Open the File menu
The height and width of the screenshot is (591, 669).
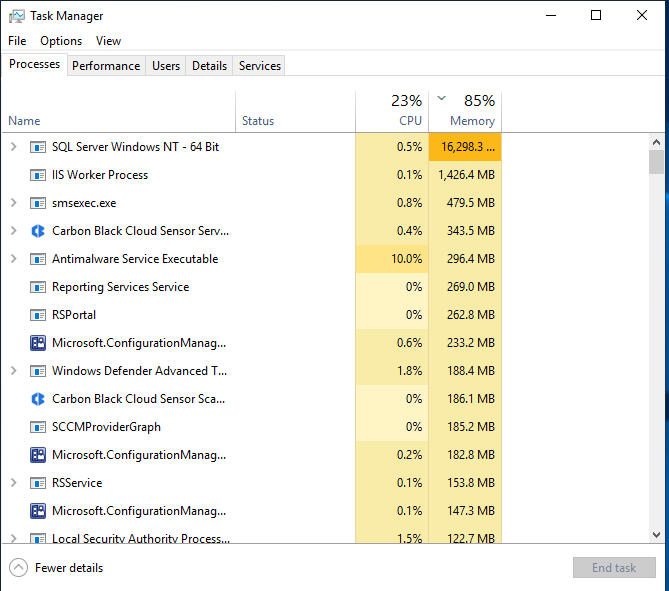point(17,41)
